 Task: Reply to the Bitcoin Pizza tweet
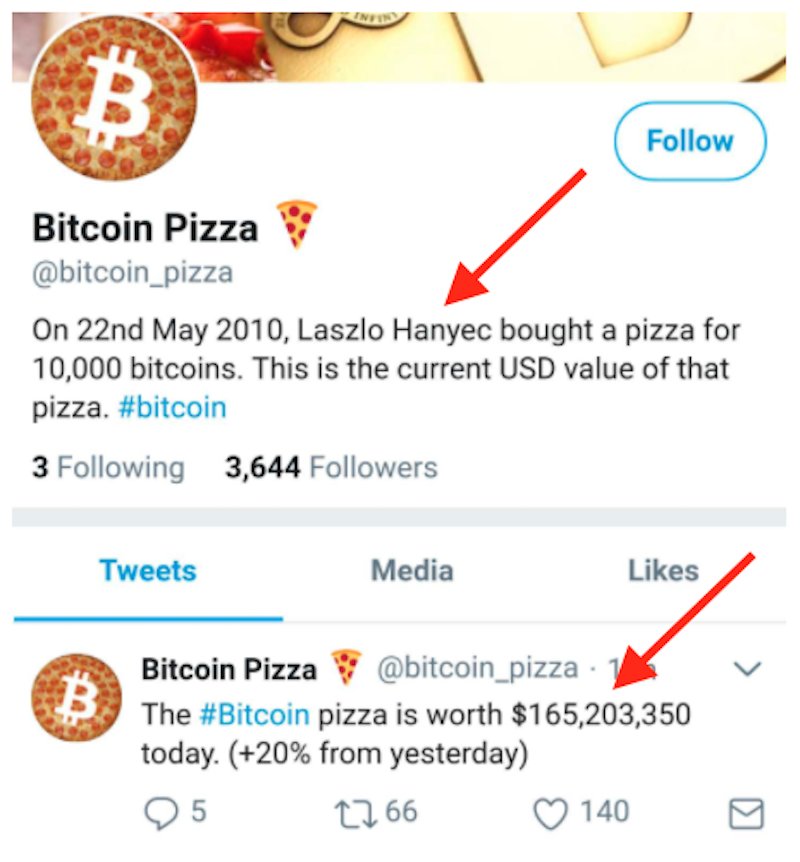160,812
